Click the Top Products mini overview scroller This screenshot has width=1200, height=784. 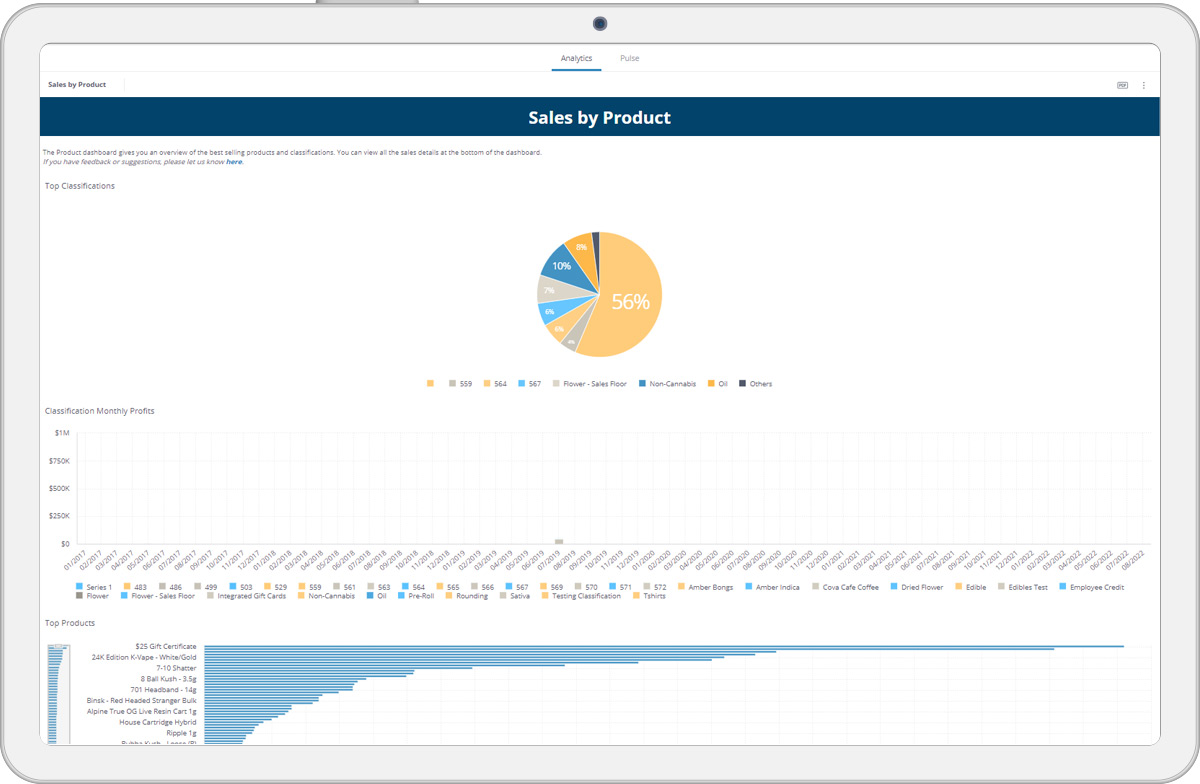click(x=58, y=694)
